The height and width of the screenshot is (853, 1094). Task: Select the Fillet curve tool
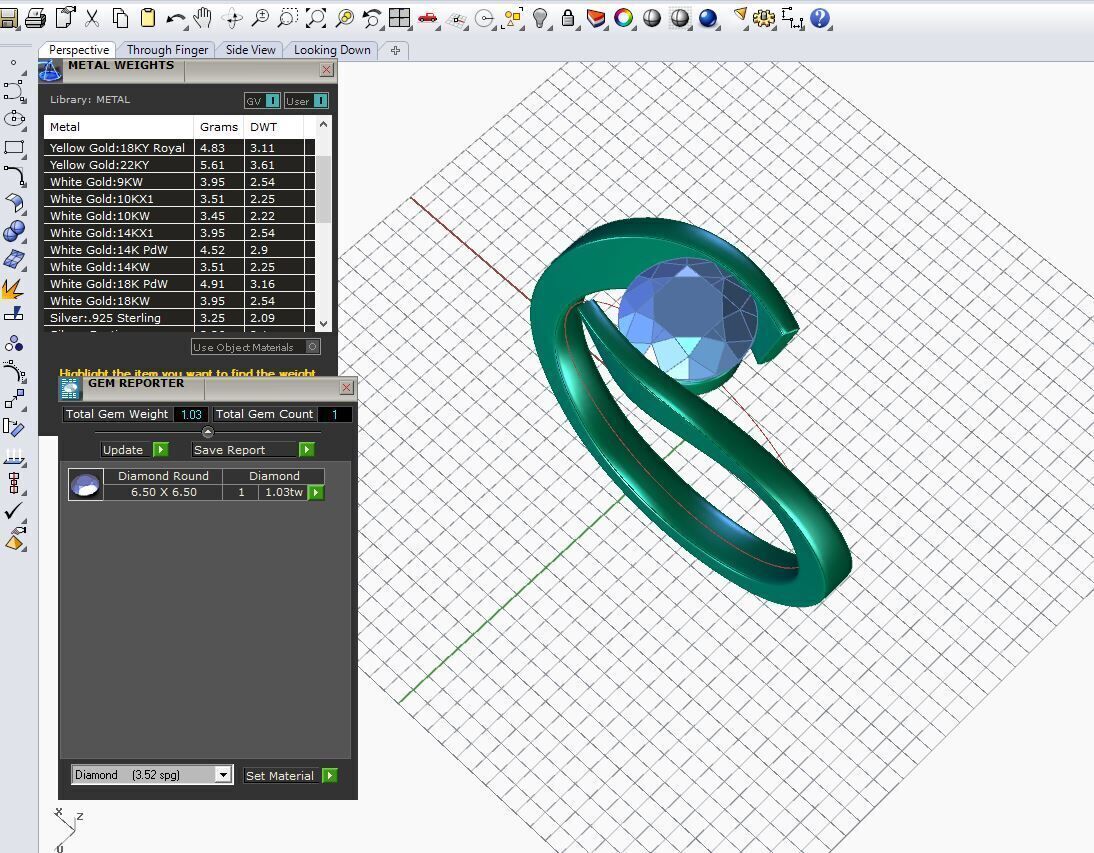[14, 175]
